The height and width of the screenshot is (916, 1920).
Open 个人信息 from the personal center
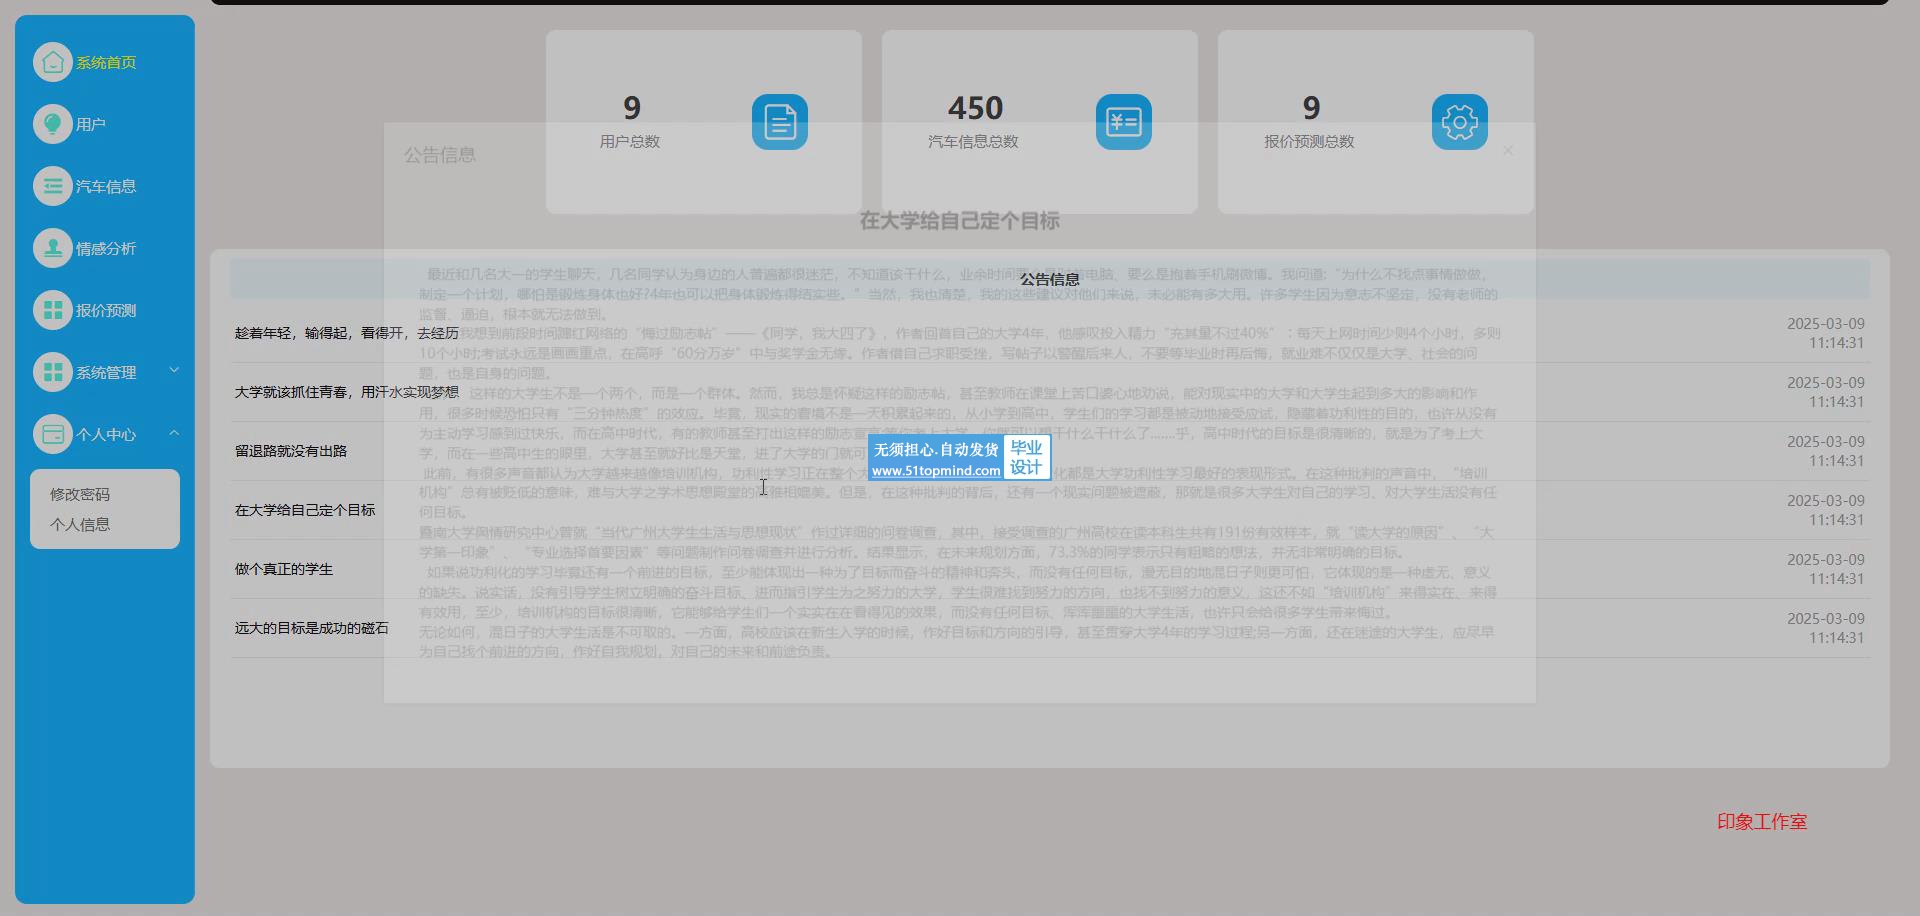point(80,524)
